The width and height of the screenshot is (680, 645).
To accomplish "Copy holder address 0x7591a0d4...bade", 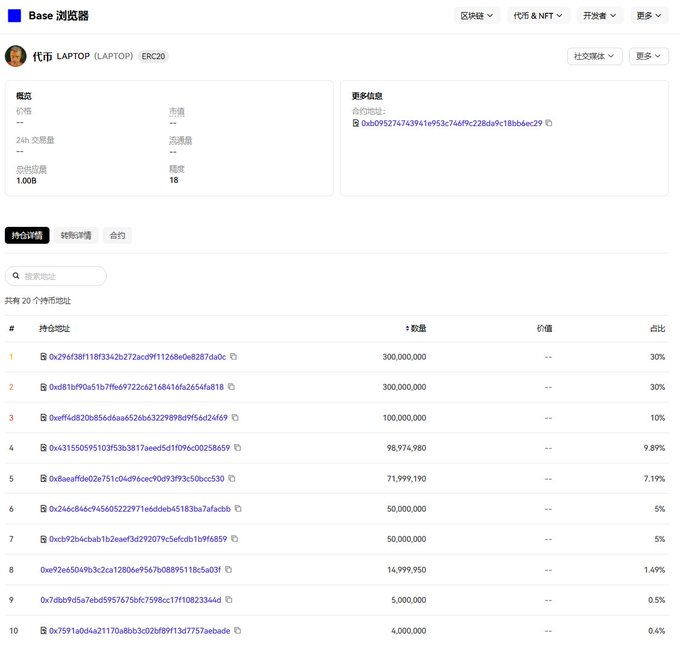I will tap(238, 630).
